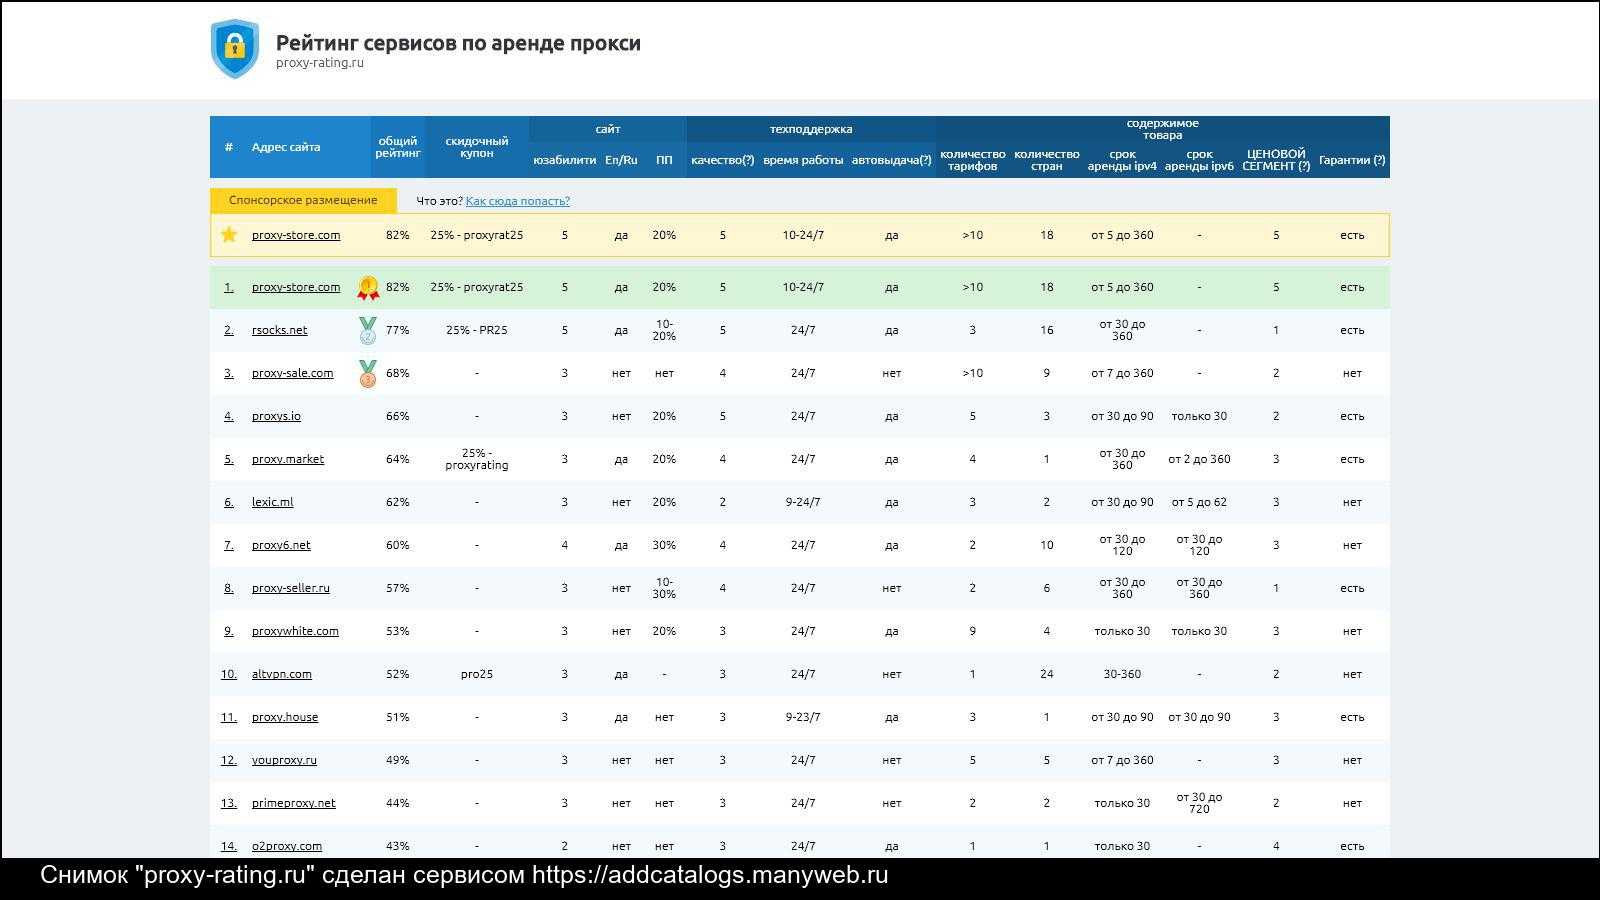
Task: Open the proxys.io link
Action: point(276,416)
